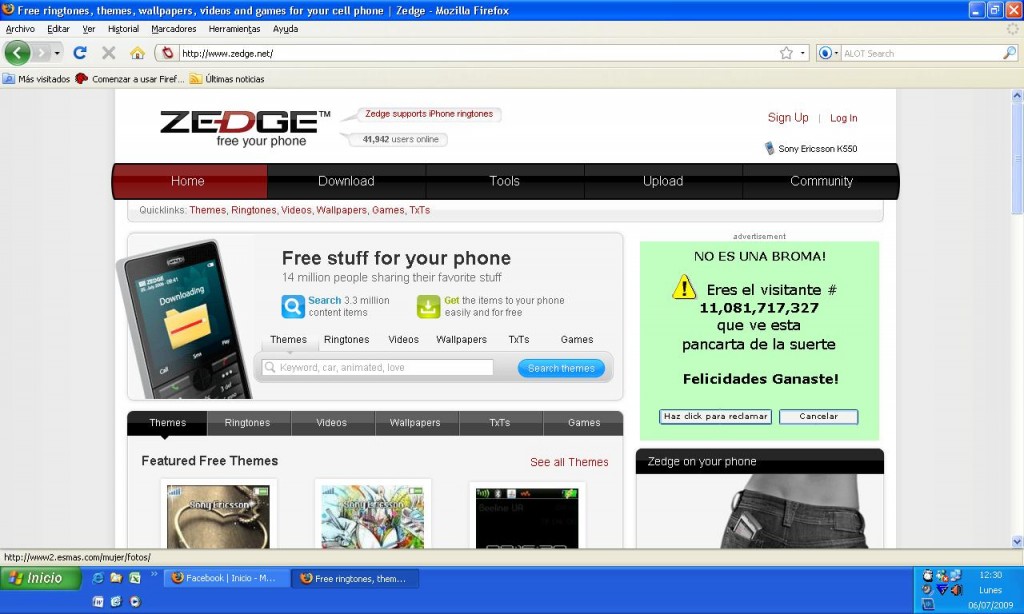The height and width of the screenshot is (614, 1024).
Task: Click the page scrollbar down arrow
Action: click(x=1017, y=541)
